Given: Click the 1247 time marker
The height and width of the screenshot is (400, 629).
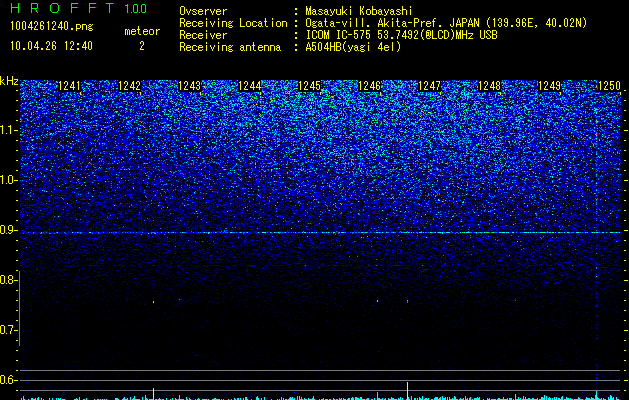Looking at the screenshot, I should (x=429, y=86).
